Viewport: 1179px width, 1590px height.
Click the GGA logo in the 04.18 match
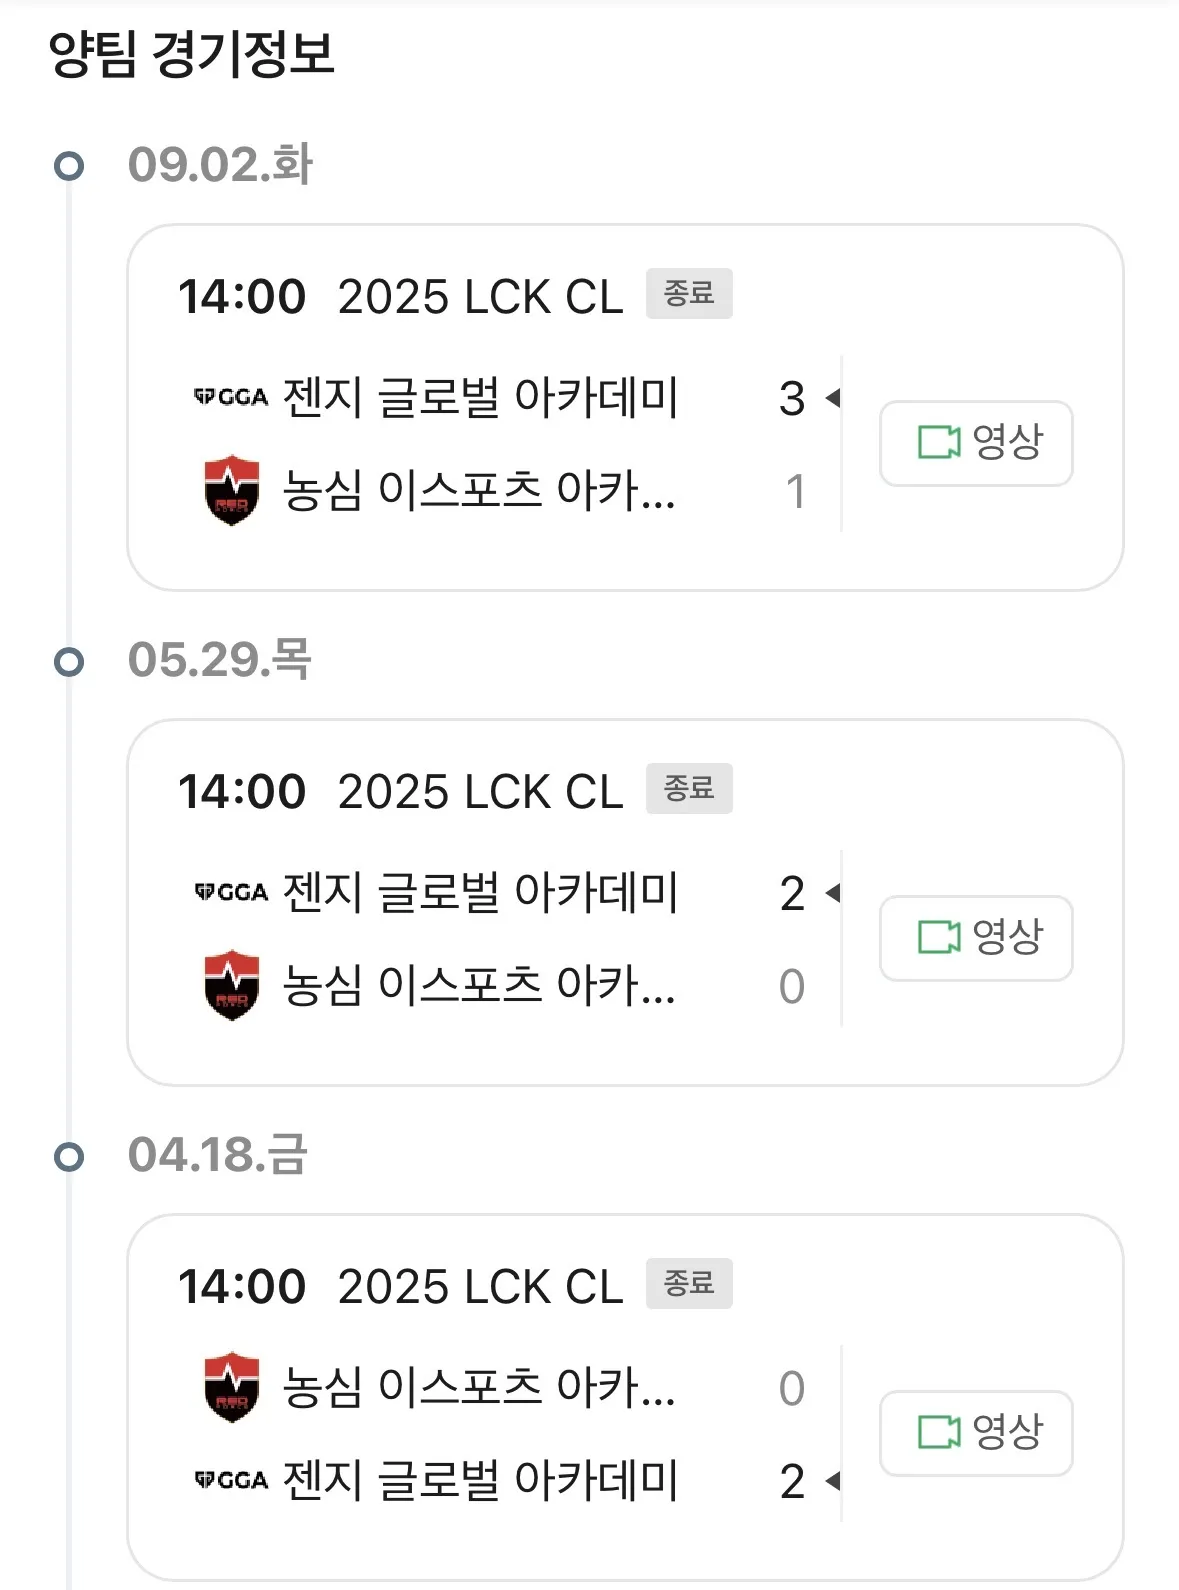(x=231, y=1480)
